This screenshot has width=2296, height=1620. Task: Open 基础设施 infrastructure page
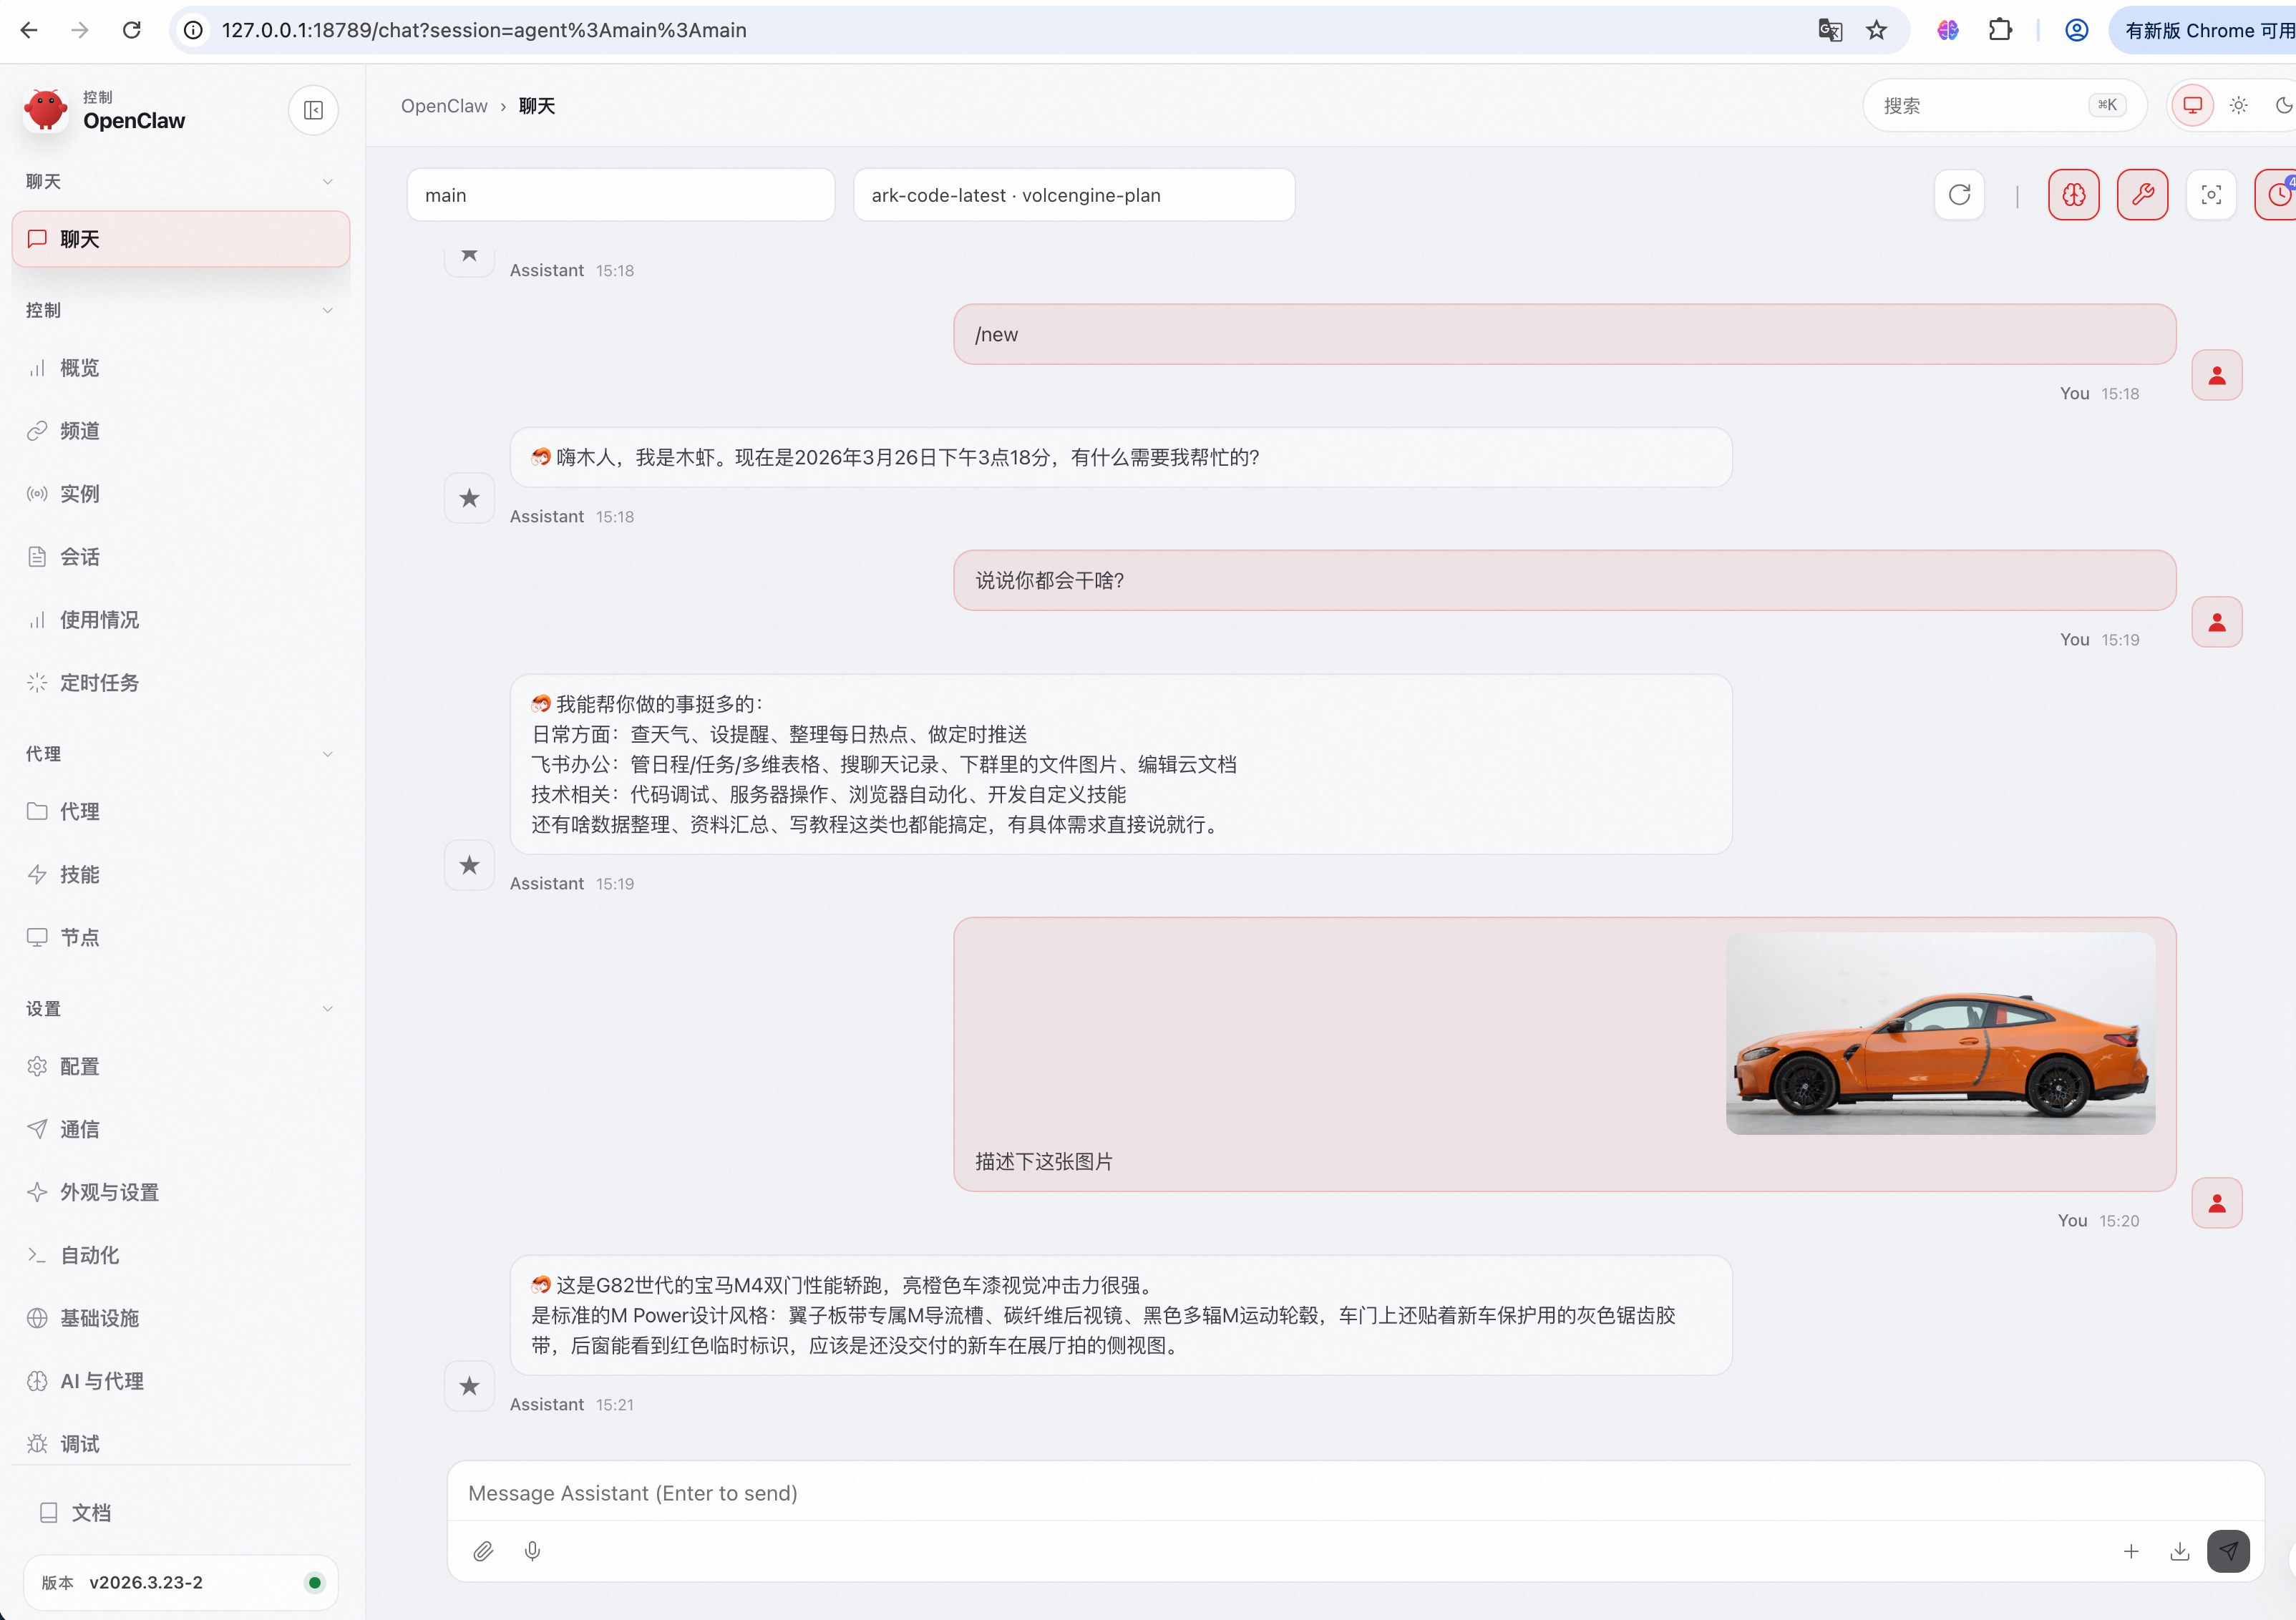(180, 1319)
